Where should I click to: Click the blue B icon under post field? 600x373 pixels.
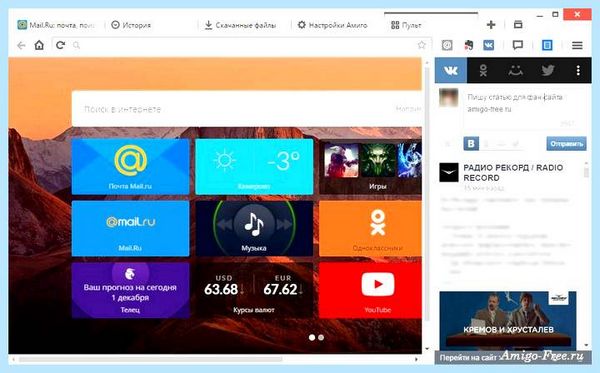[x=471, y=144]
